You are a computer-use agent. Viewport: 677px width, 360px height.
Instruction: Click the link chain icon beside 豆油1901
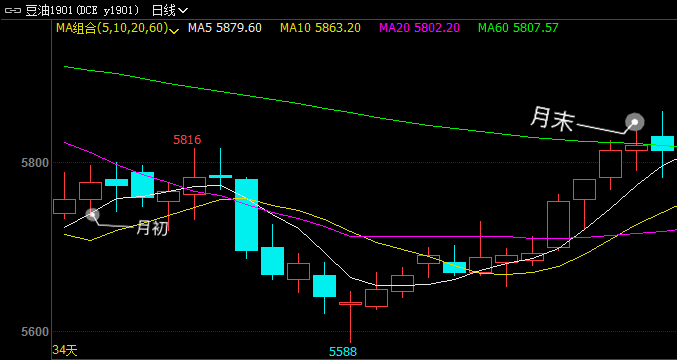pos(13,10)
